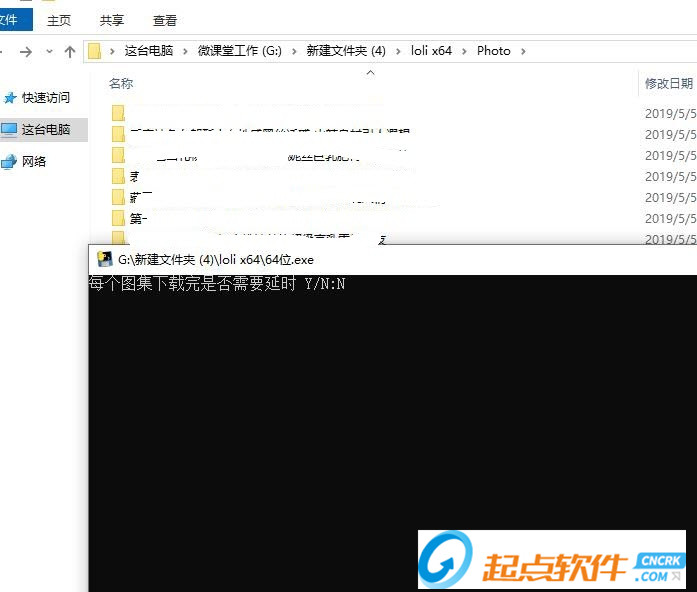
Task: Sort by 修改日期 column header
Action: click(669, 83)
